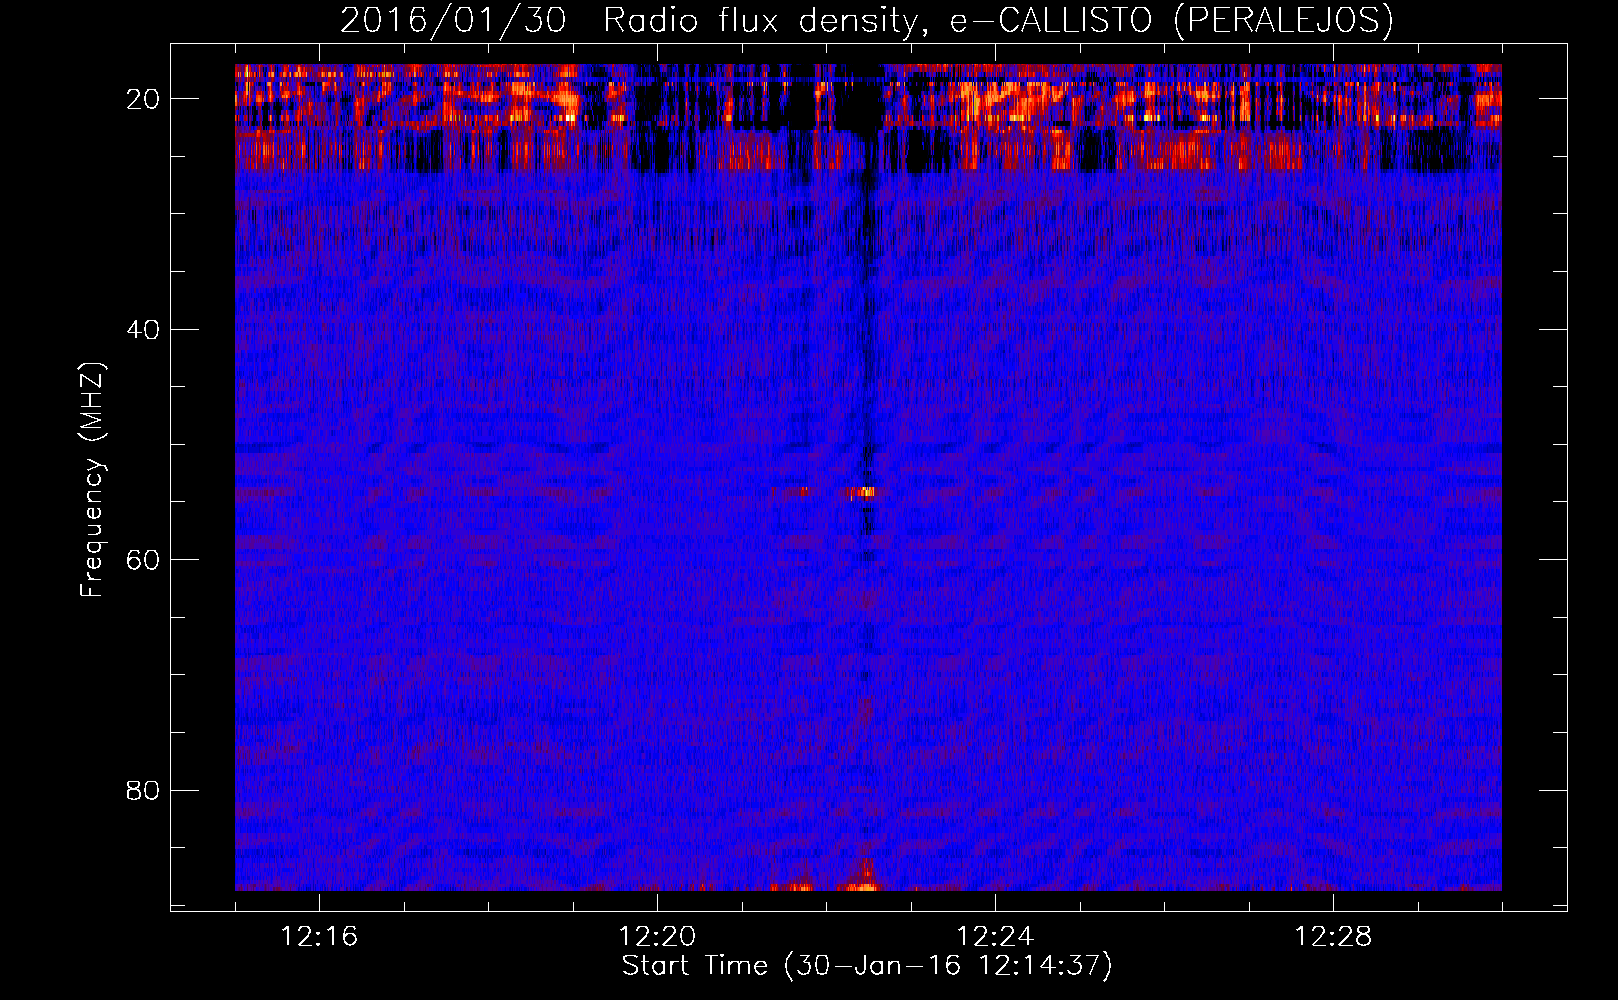Click the bright burst spot near 54 MHz
The image size is (1618, 1000).
[x=862, y=491]
